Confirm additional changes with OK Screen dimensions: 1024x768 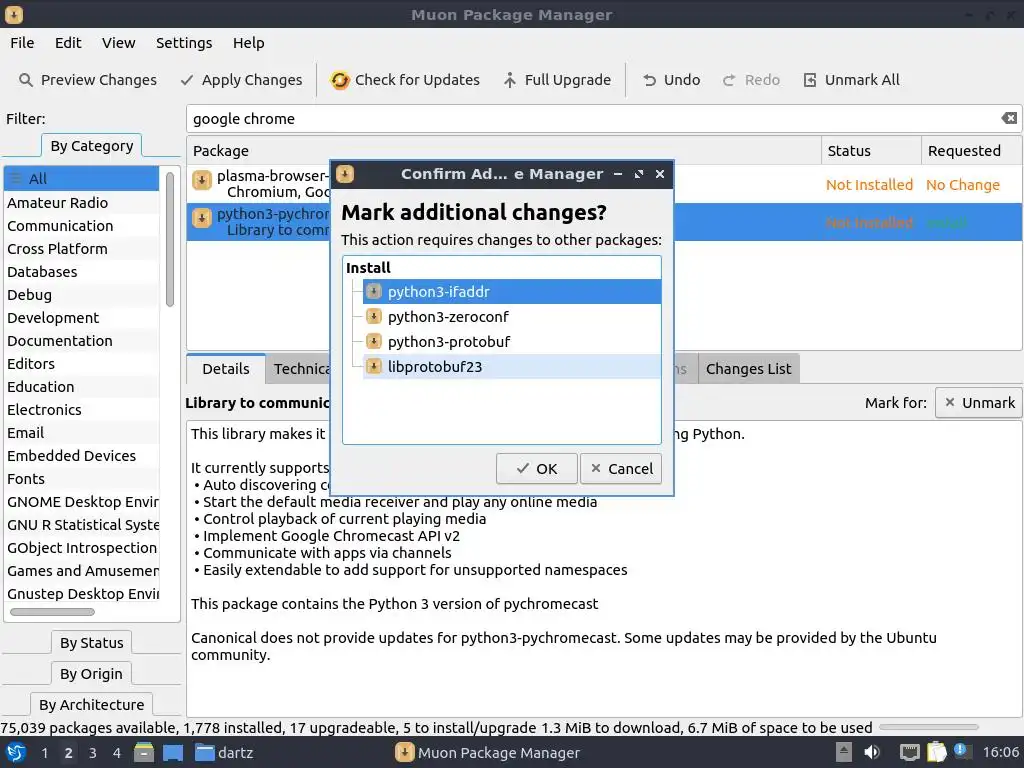tap(537, 469)
